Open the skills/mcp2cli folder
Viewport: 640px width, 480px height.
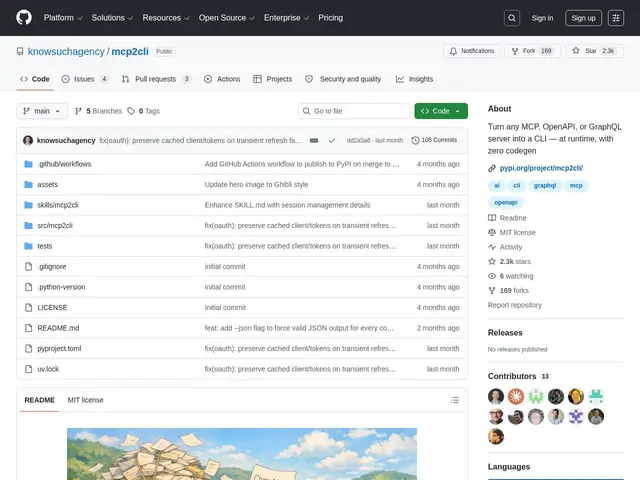tap(58, 205)
